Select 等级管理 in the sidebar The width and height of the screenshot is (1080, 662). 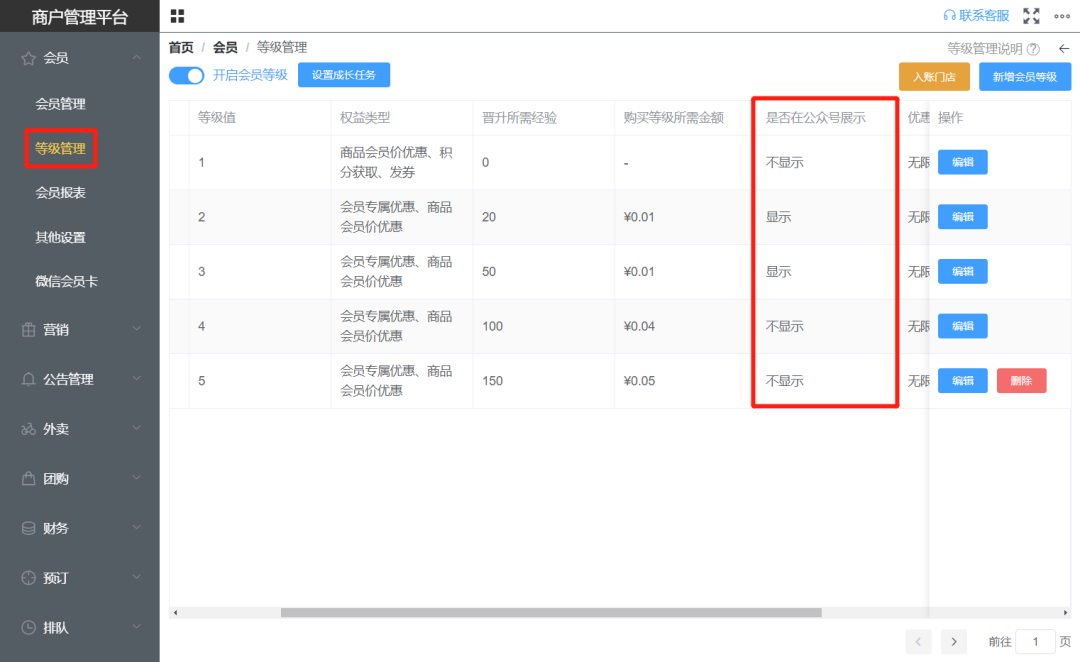coord(61,148)
